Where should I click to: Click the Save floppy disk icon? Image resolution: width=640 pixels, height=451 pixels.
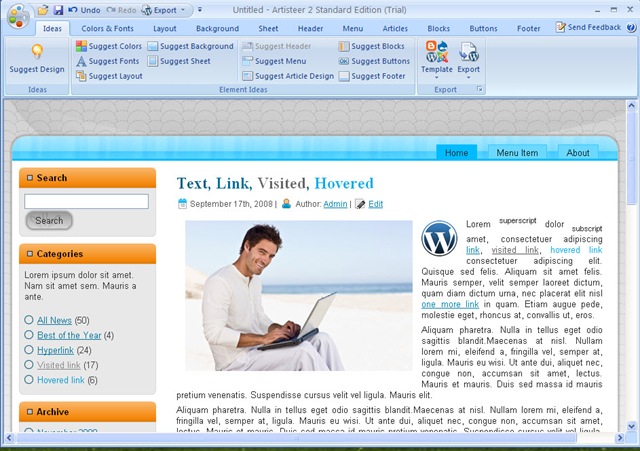pyautogui.click(x=58, y=10)
